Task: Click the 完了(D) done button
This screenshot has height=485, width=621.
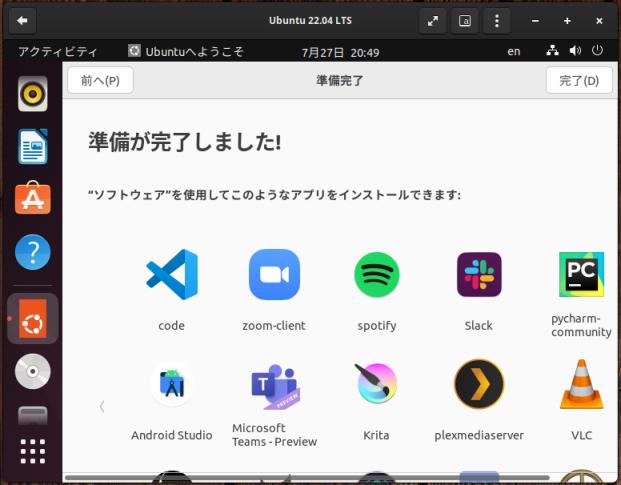Action: coord(579,80)
